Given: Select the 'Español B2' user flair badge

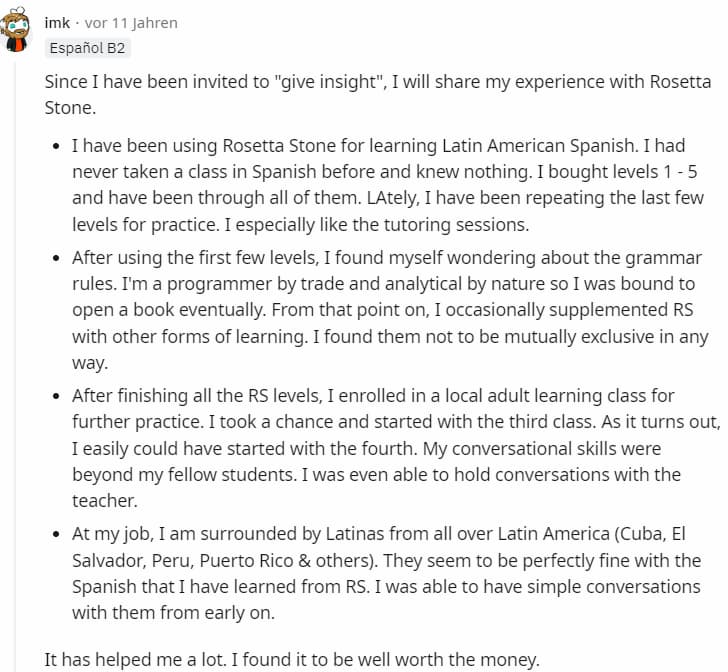Looking at the screenshot, I should click(x=87, y=48).
